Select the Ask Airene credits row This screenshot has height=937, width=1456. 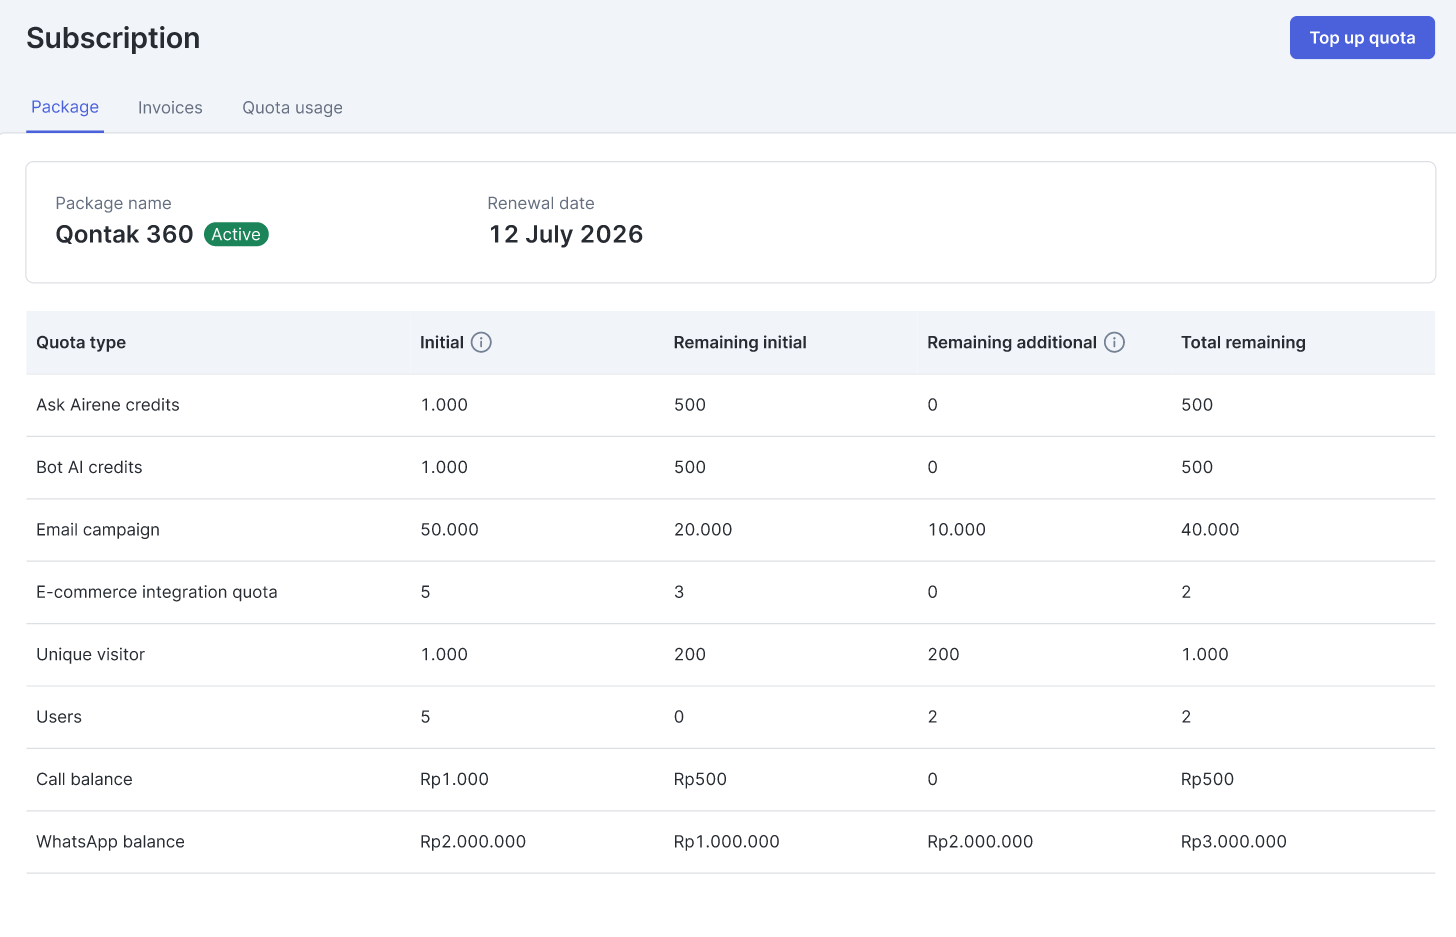coord(108,405)
